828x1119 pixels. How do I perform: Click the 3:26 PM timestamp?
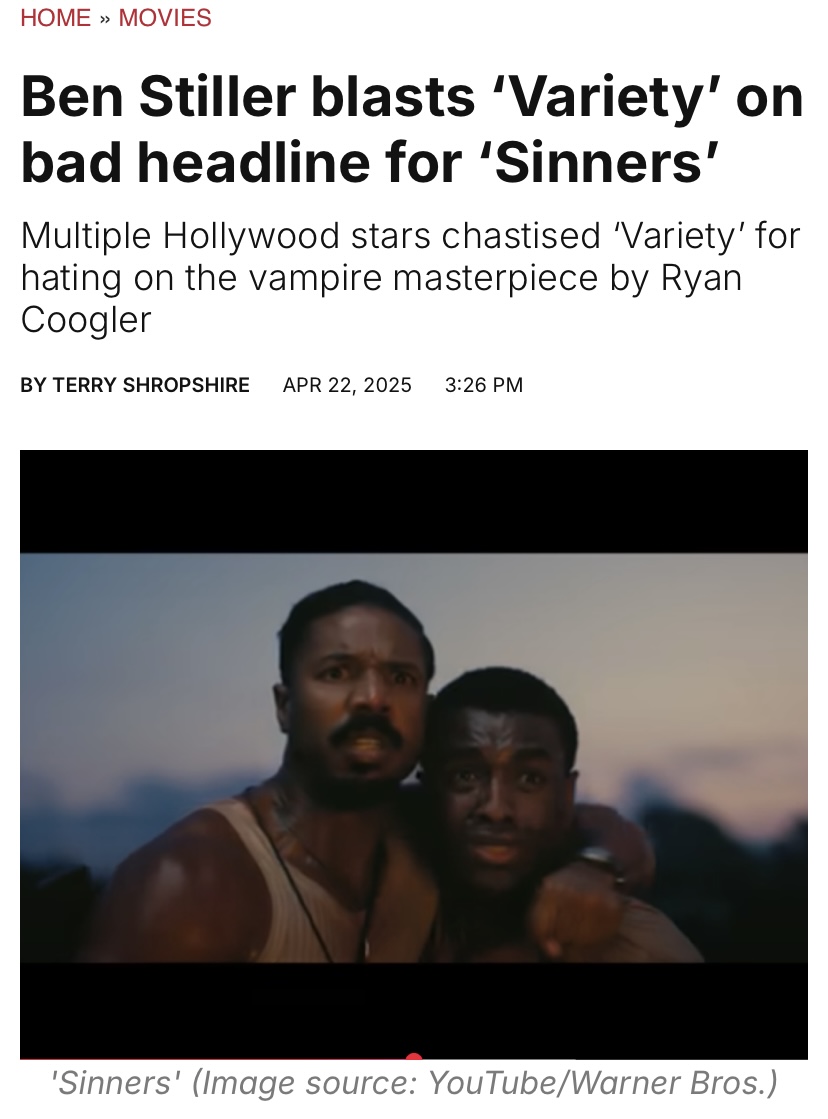point(484,385)
